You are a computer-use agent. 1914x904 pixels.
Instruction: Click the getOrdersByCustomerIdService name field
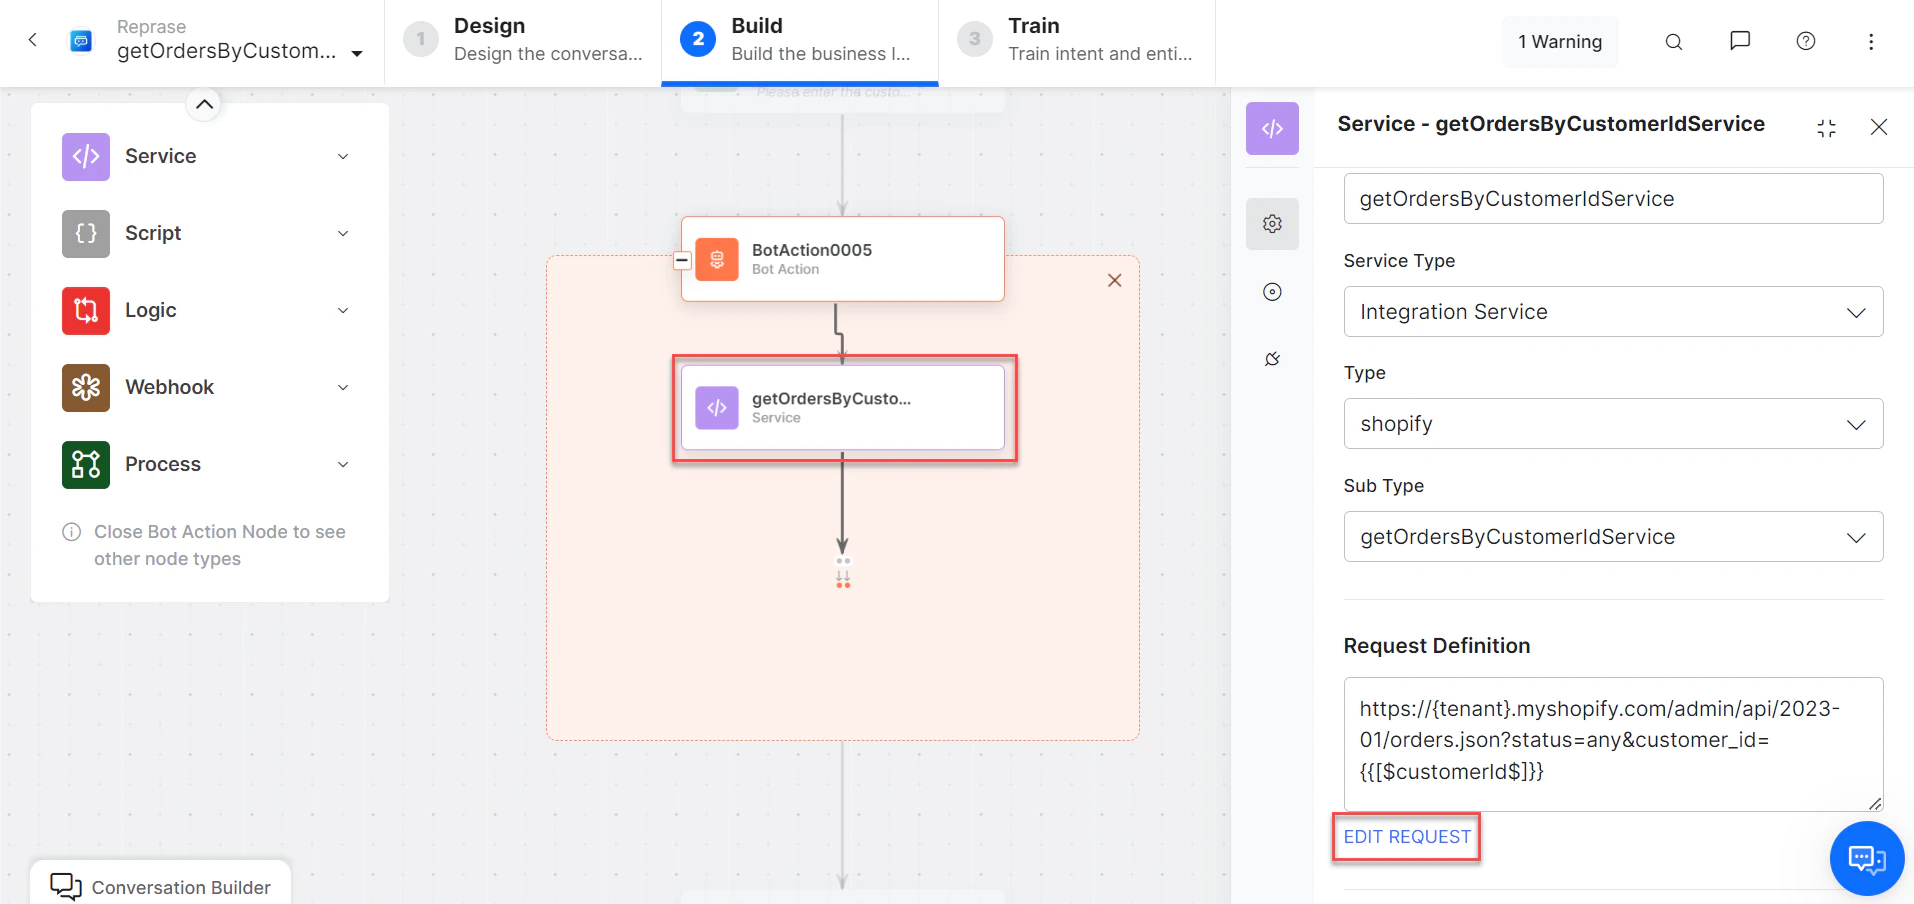[1612, 198]
